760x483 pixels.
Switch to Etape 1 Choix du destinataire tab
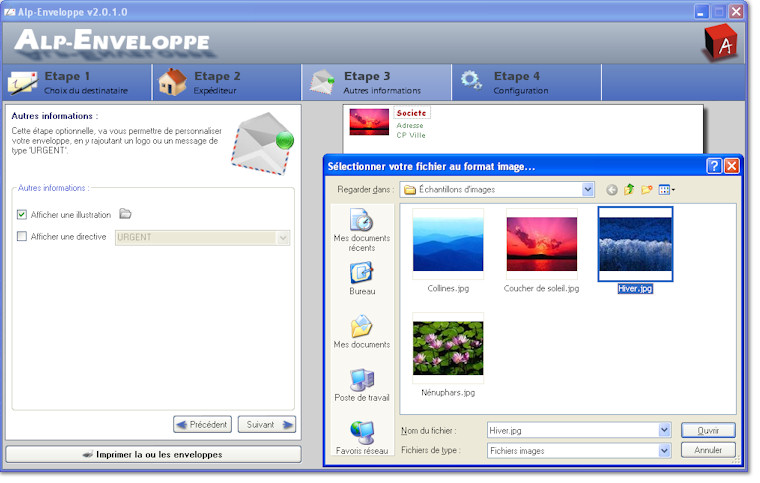tap(76, 82)
